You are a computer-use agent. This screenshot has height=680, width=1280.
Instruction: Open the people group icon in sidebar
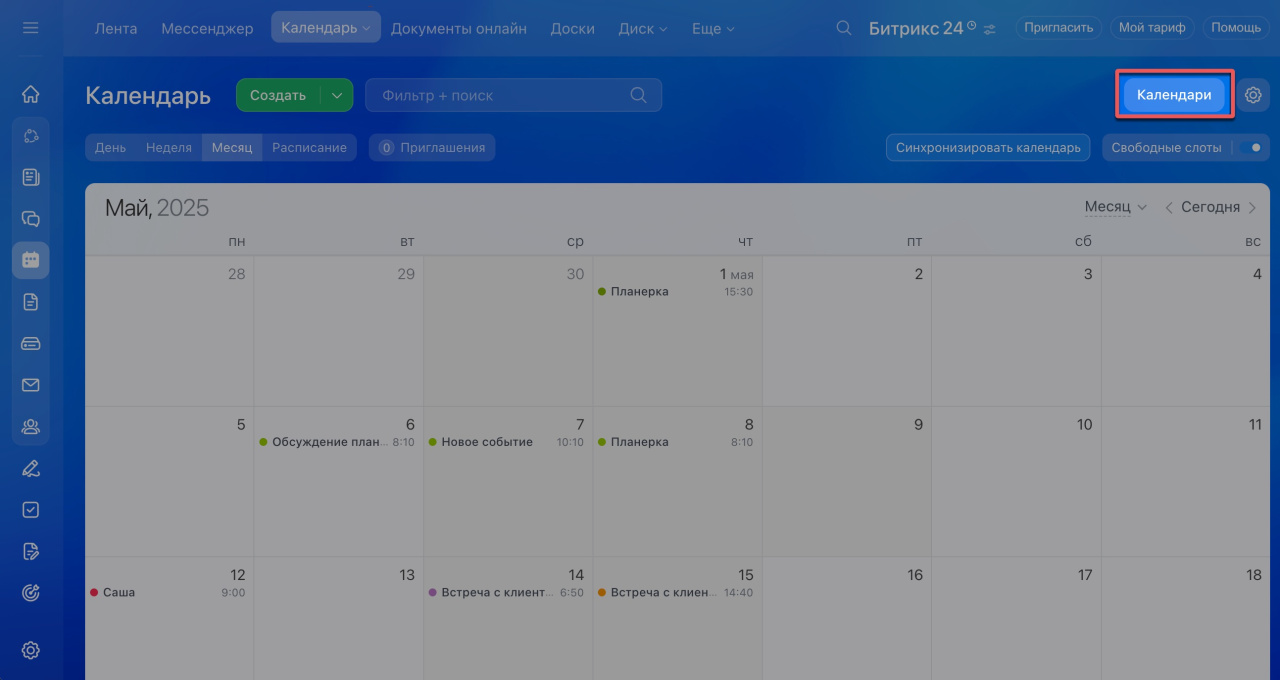point(30,427)
